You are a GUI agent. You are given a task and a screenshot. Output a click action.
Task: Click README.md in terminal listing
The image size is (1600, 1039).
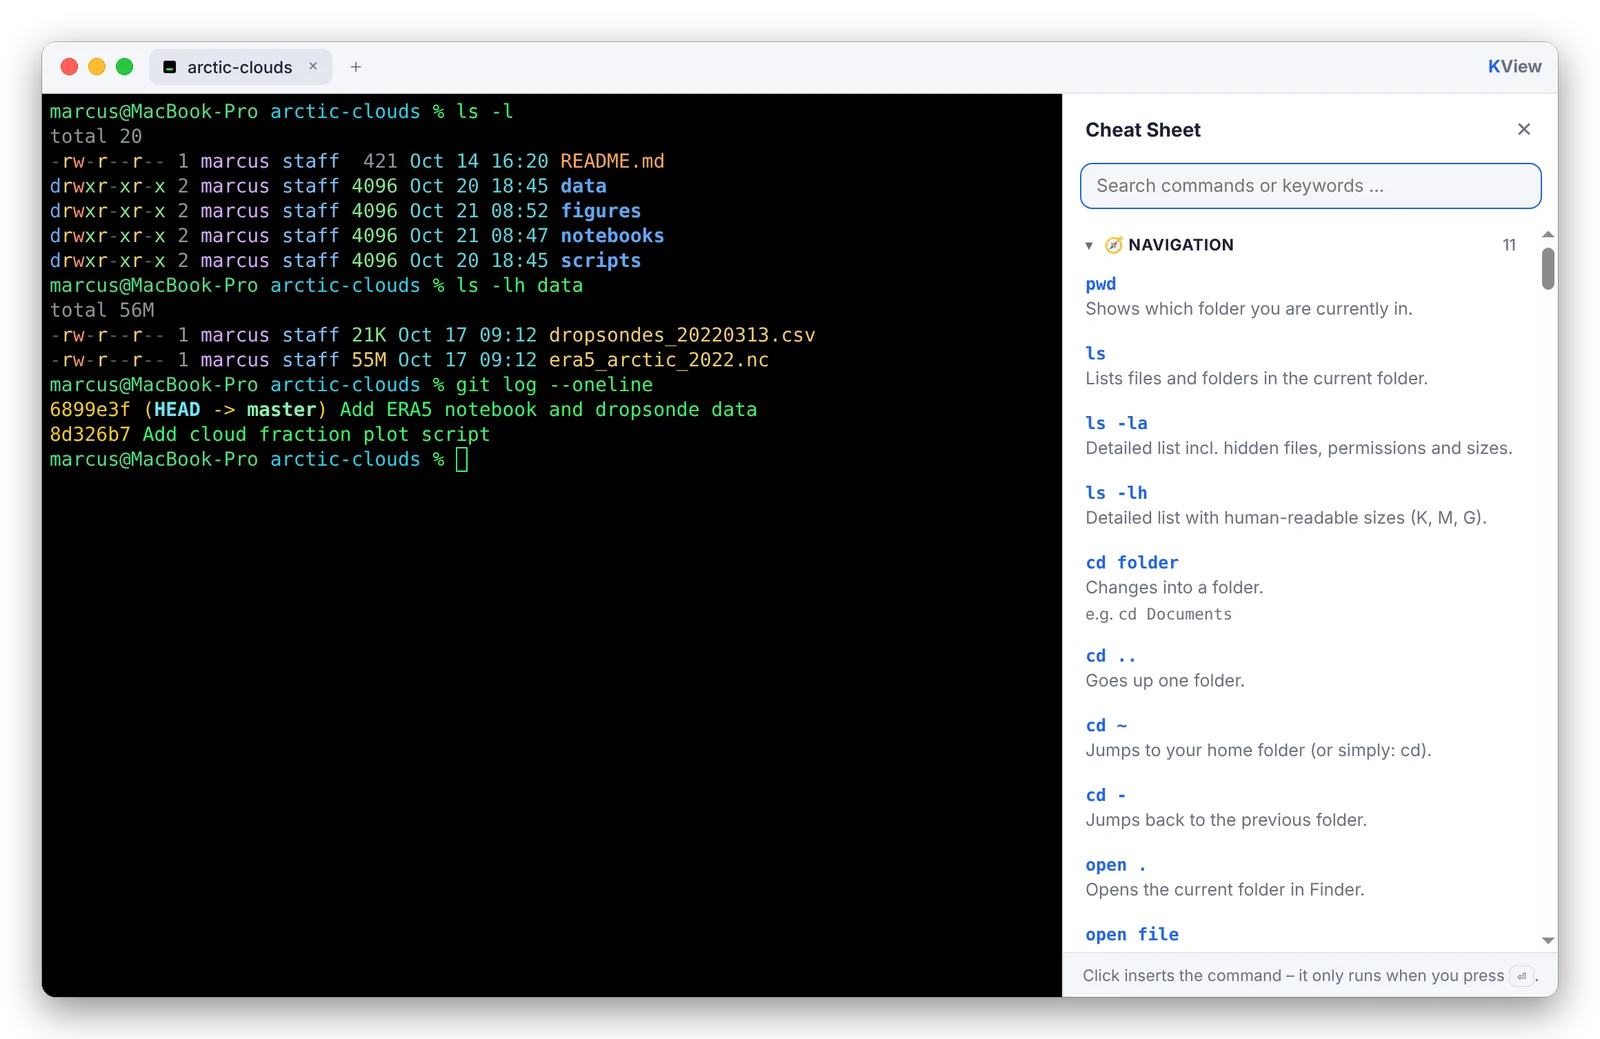point(612,161)
